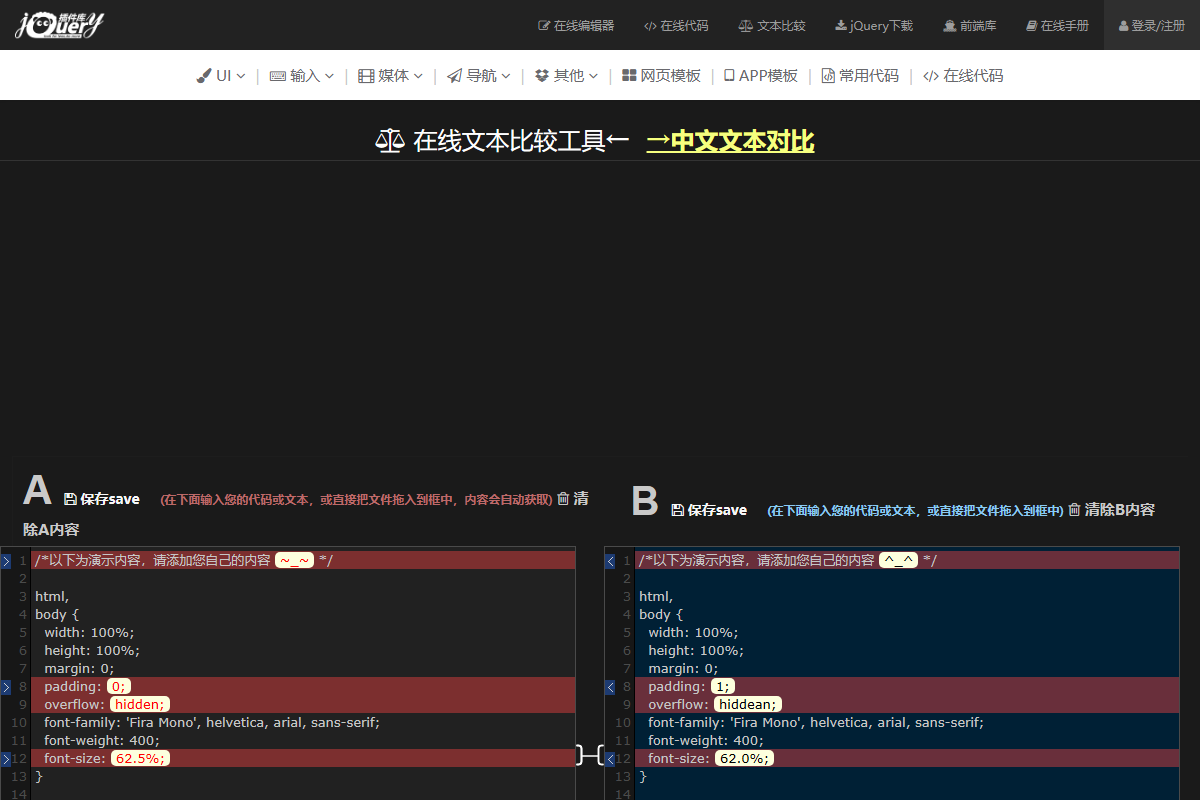Click the merge arrow on line 8 of panel B
The image size is (1200, 800).
(x=610, y=687)
